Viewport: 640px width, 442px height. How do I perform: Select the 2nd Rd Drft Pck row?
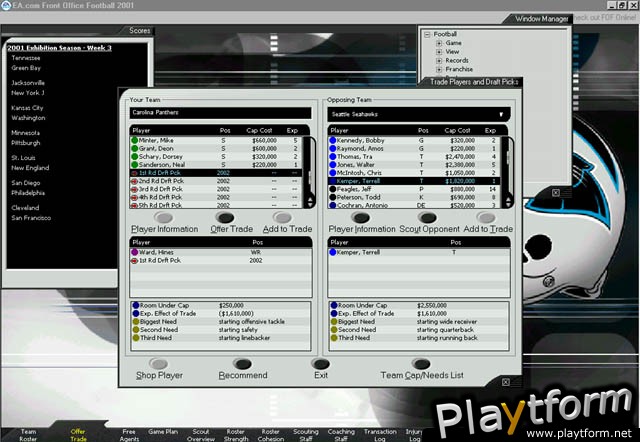pyautogui.click(x=216, y=181)
